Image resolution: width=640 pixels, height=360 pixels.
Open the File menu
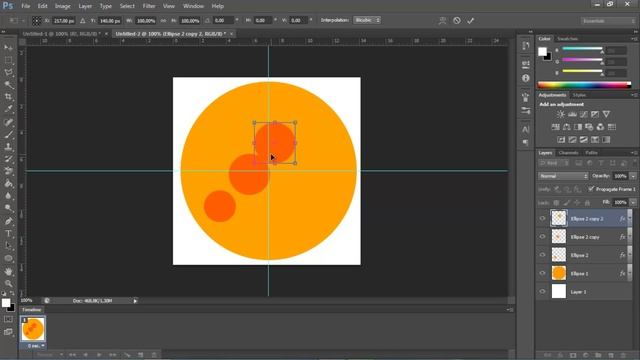(x=26, y=6)
